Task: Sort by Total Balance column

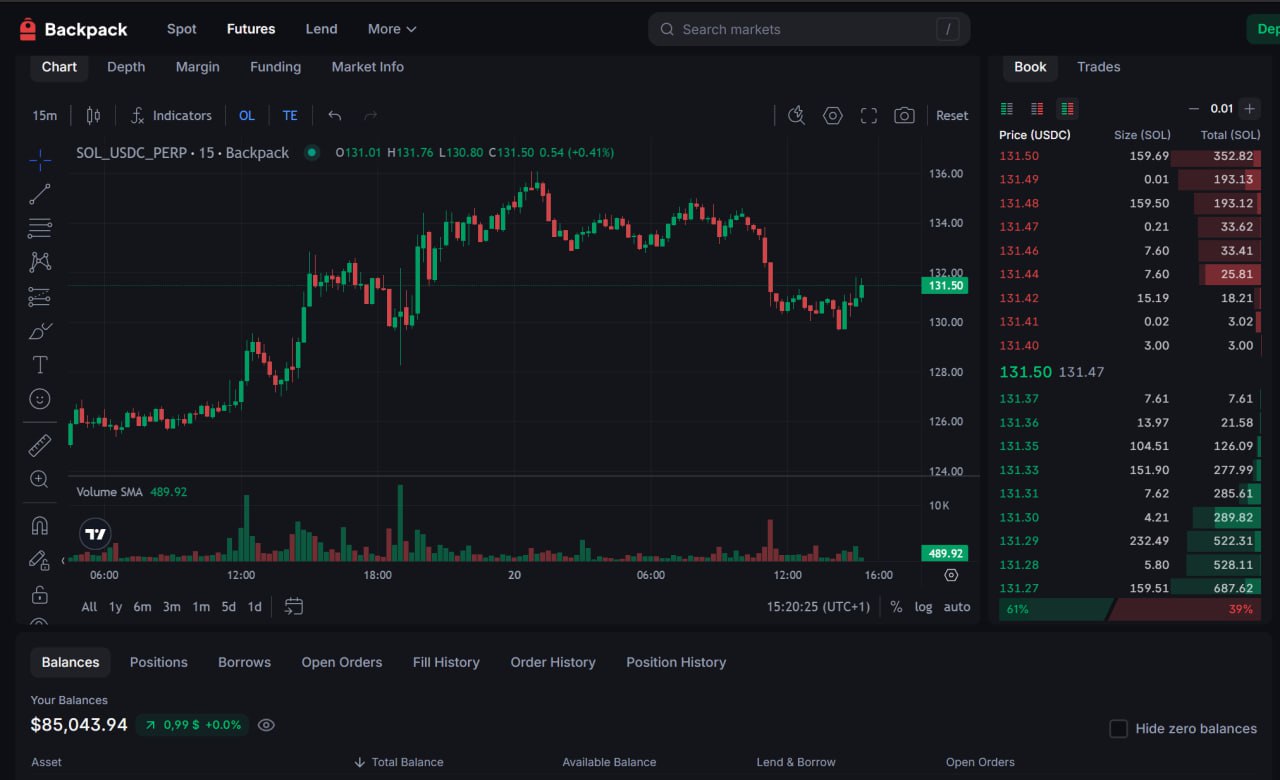Action: tap(399, 762)
